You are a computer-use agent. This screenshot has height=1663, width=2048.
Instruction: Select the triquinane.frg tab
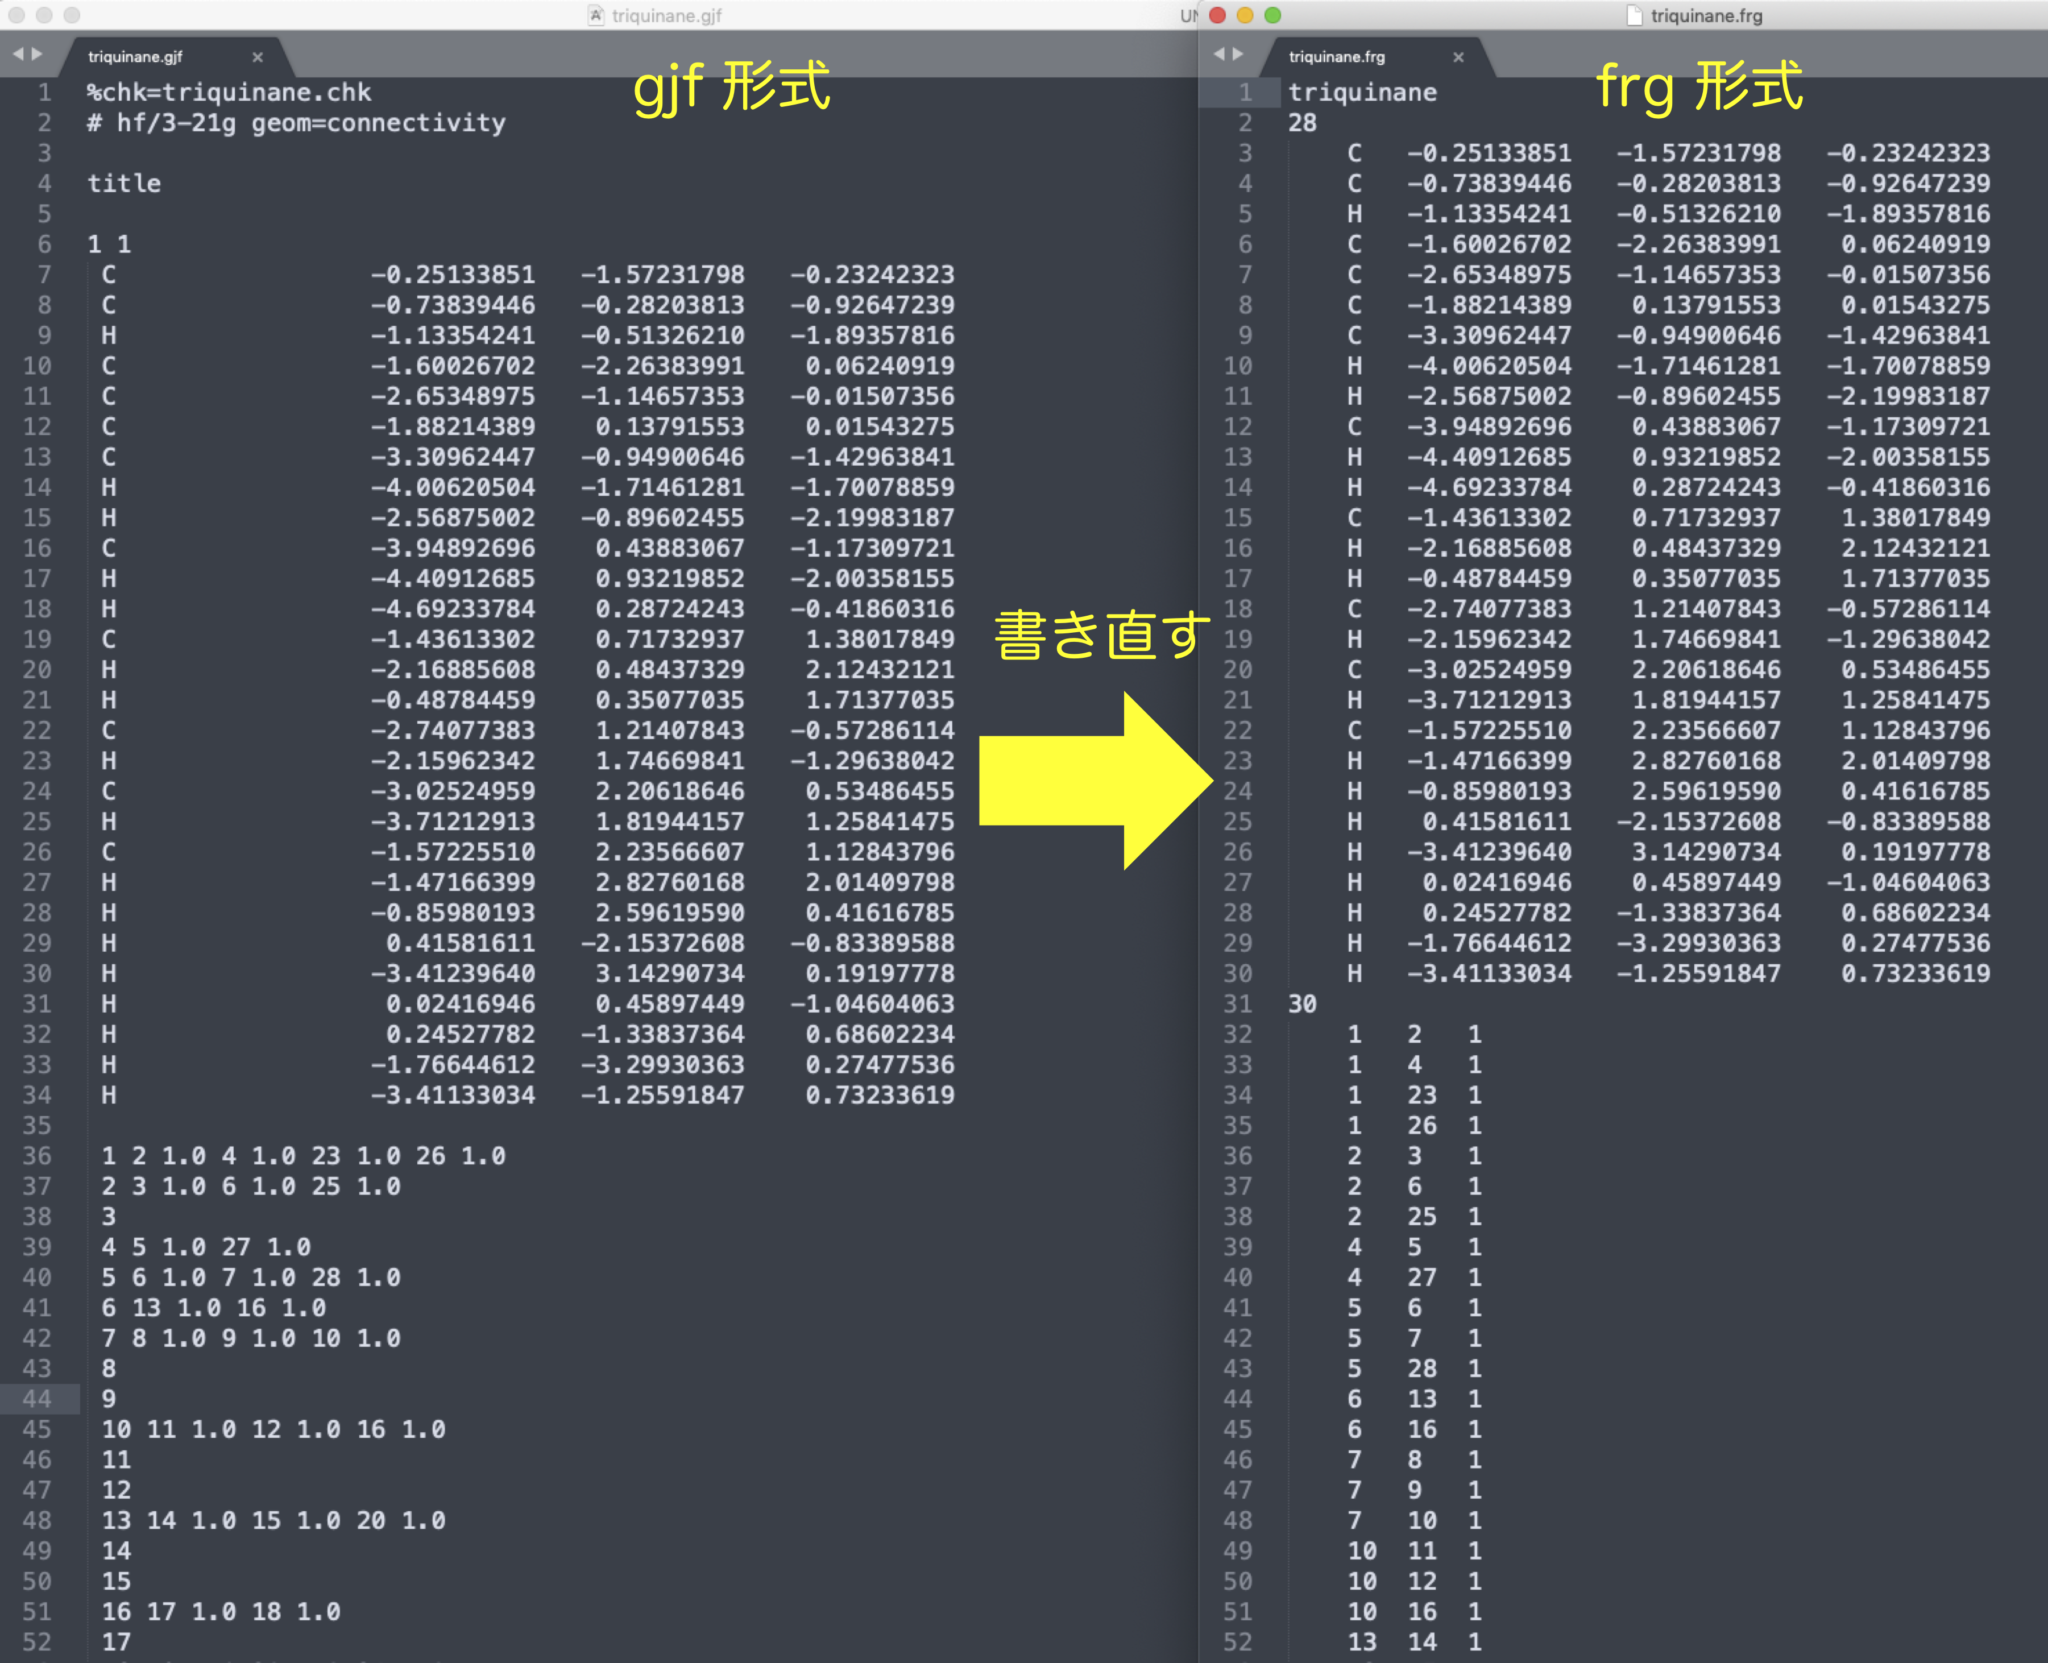pyautogui.click(x=1336, y=57)
